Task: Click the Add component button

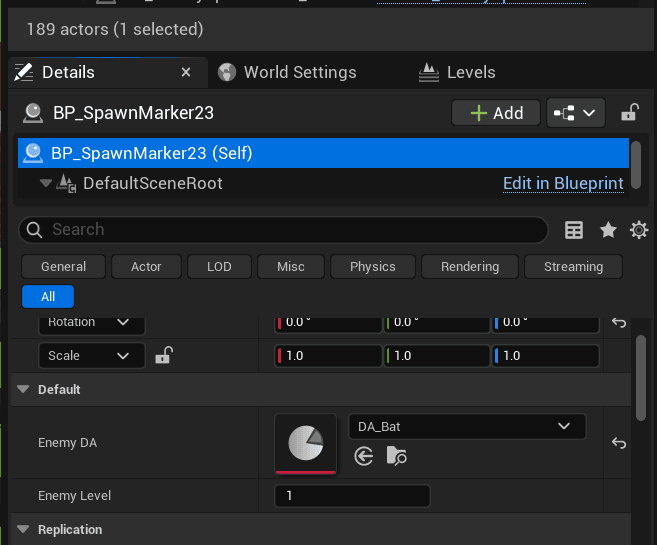Action: click(x=496, y=113)
